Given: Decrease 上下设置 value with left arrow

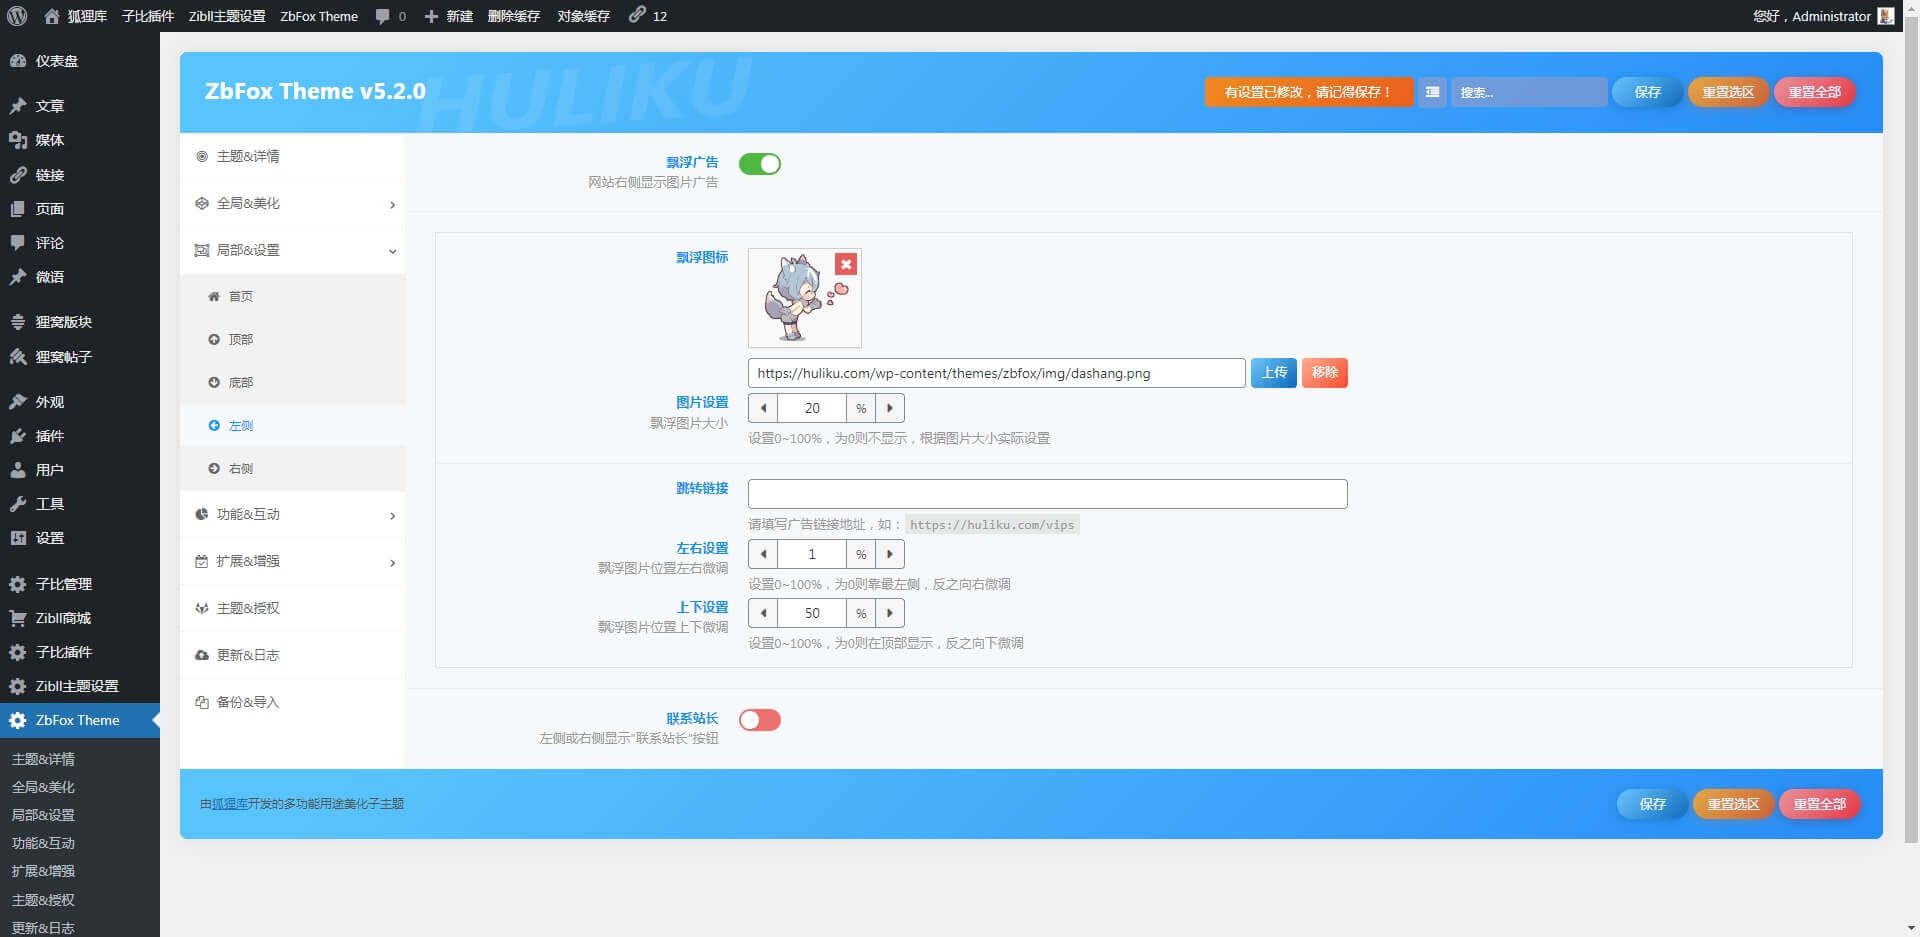Looking at the screenshot, I should [x=763, y=613].
